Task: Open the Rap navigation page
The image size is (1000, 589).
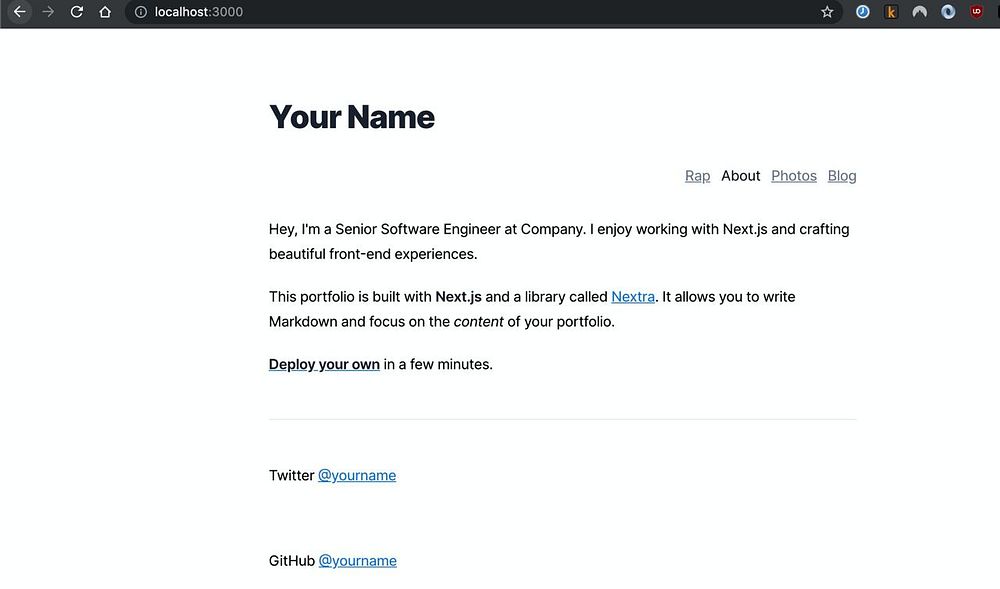Action: (697, 176)
